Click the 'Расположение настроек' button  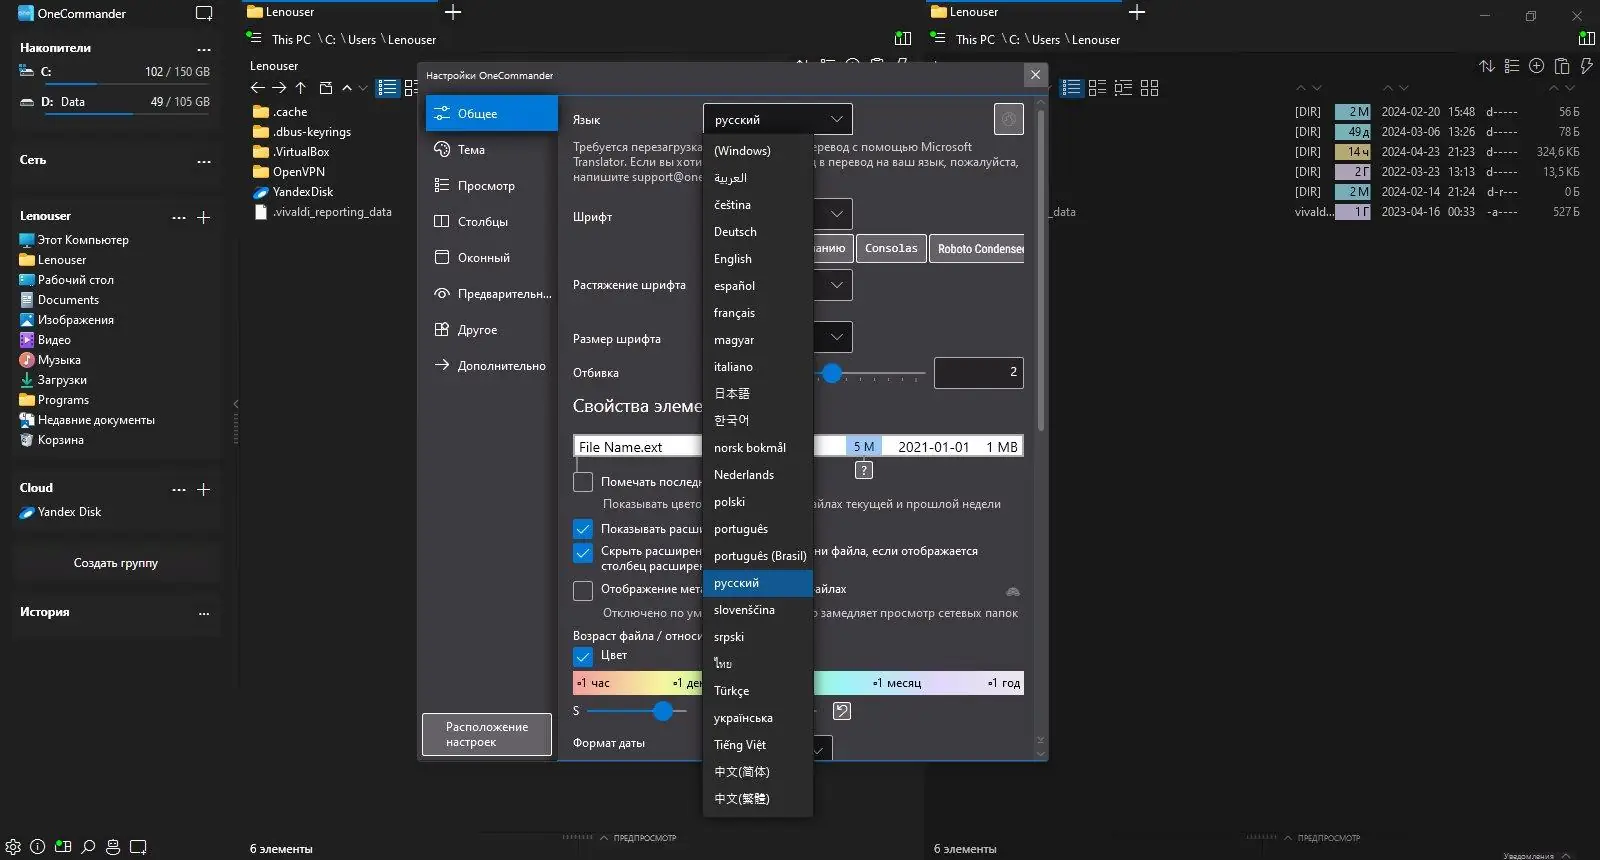coord(487,734)
